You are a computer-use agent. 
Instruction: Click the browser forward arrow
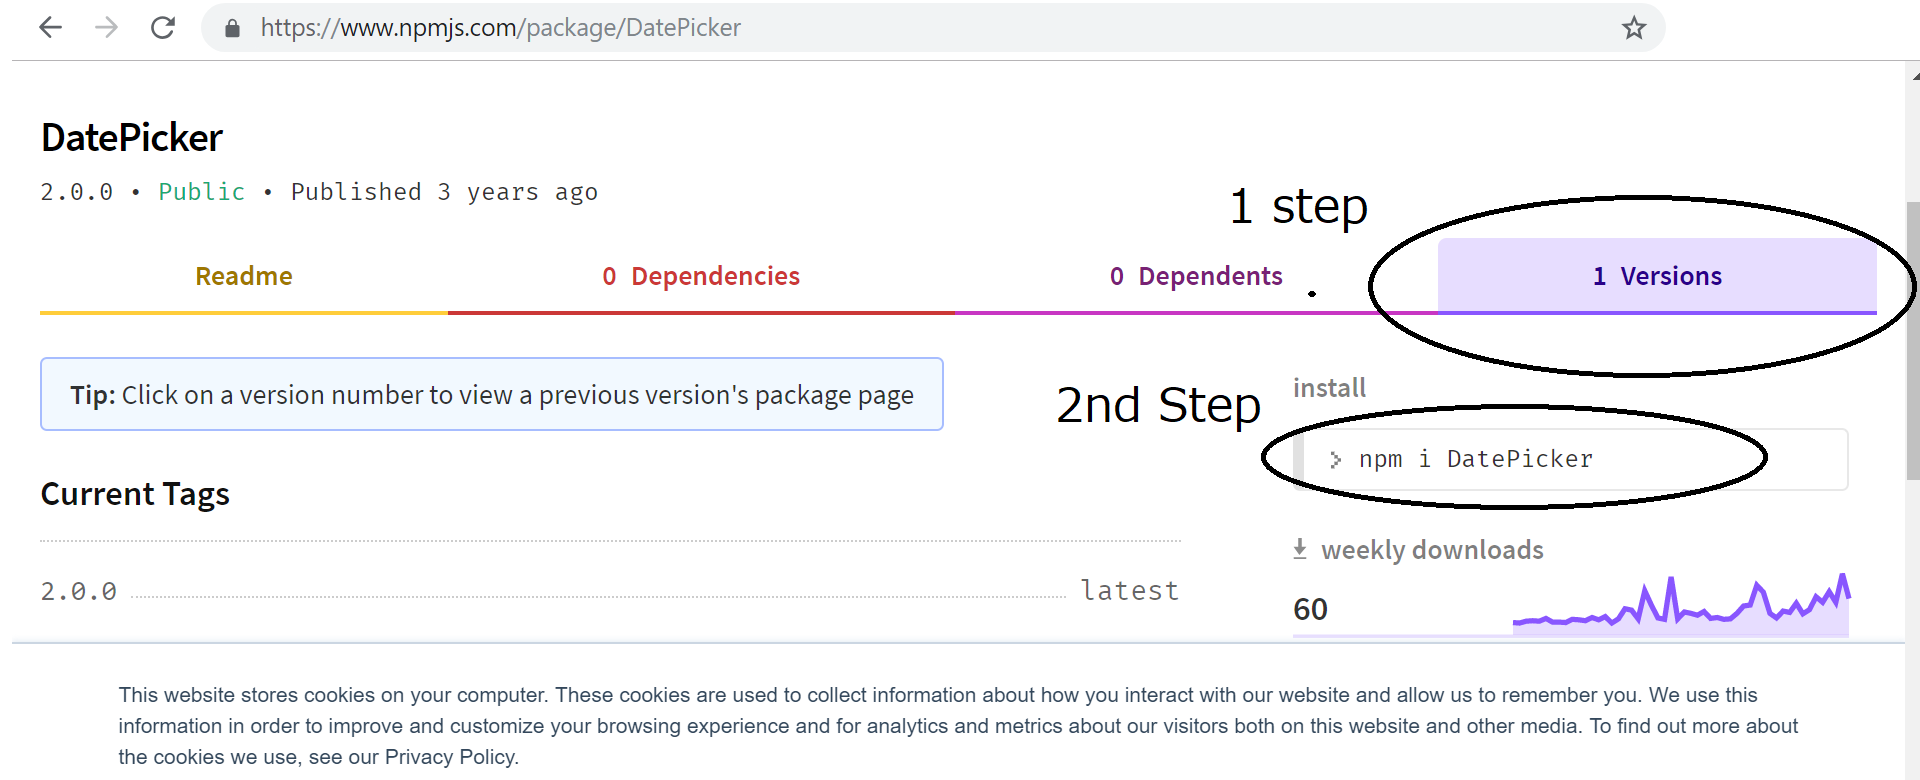pyautogui.click(x=106, y=28)
